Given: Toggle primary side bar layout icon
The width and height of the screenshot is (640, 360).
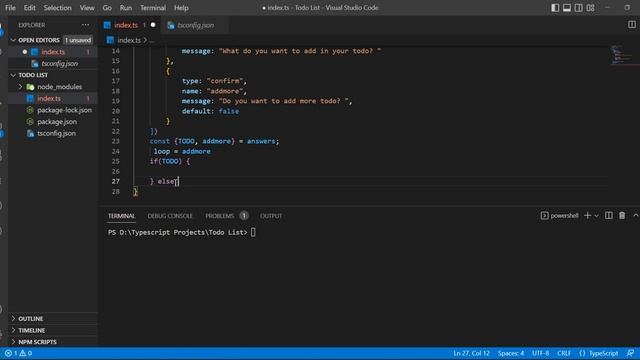Looking at the screenshot, I should [x=555, y=8].
